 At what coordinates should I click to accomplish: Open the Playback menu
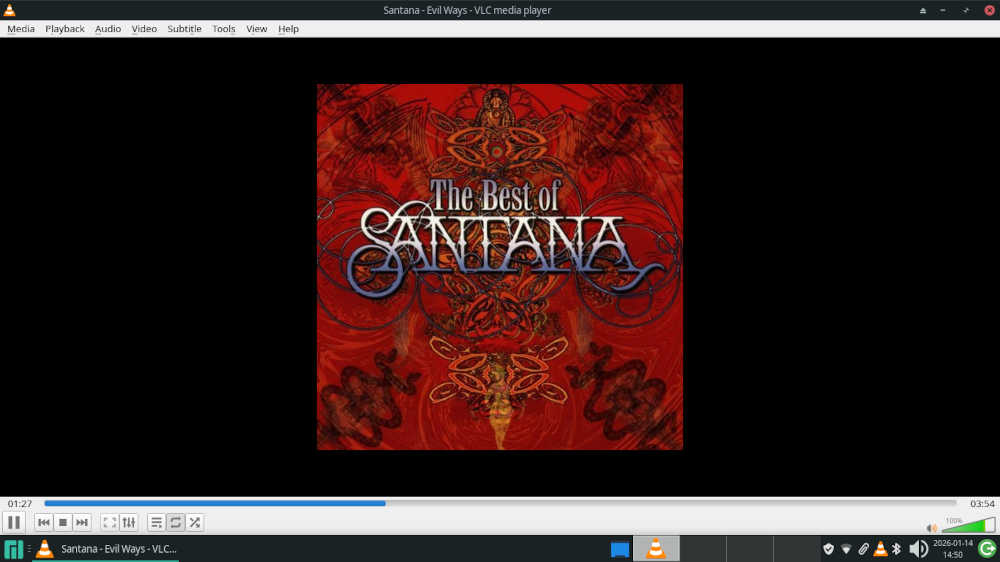(x=65, y=29)
